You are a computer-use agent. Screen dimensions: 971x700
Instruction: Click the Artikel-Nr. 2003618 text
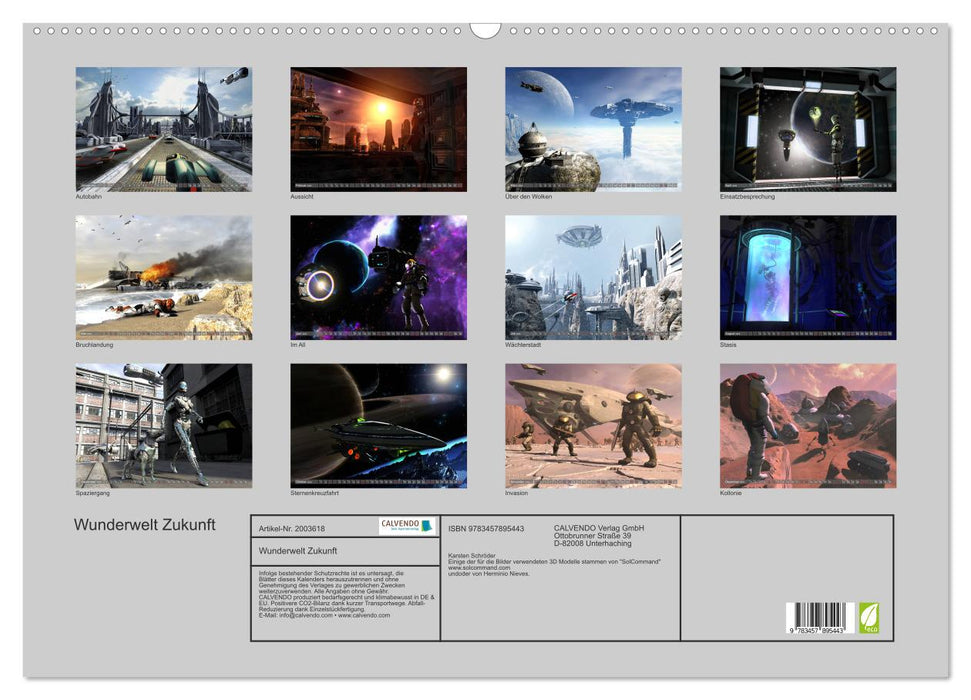point(293,527)
